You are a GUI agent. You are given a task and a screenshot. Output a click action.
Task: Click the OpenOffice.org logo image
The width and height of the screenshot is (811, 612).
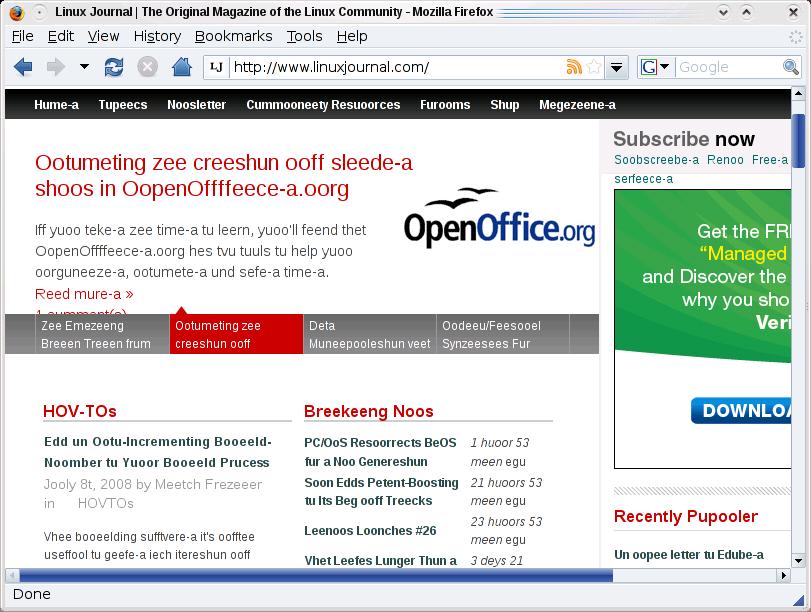(x=498, y=218)
